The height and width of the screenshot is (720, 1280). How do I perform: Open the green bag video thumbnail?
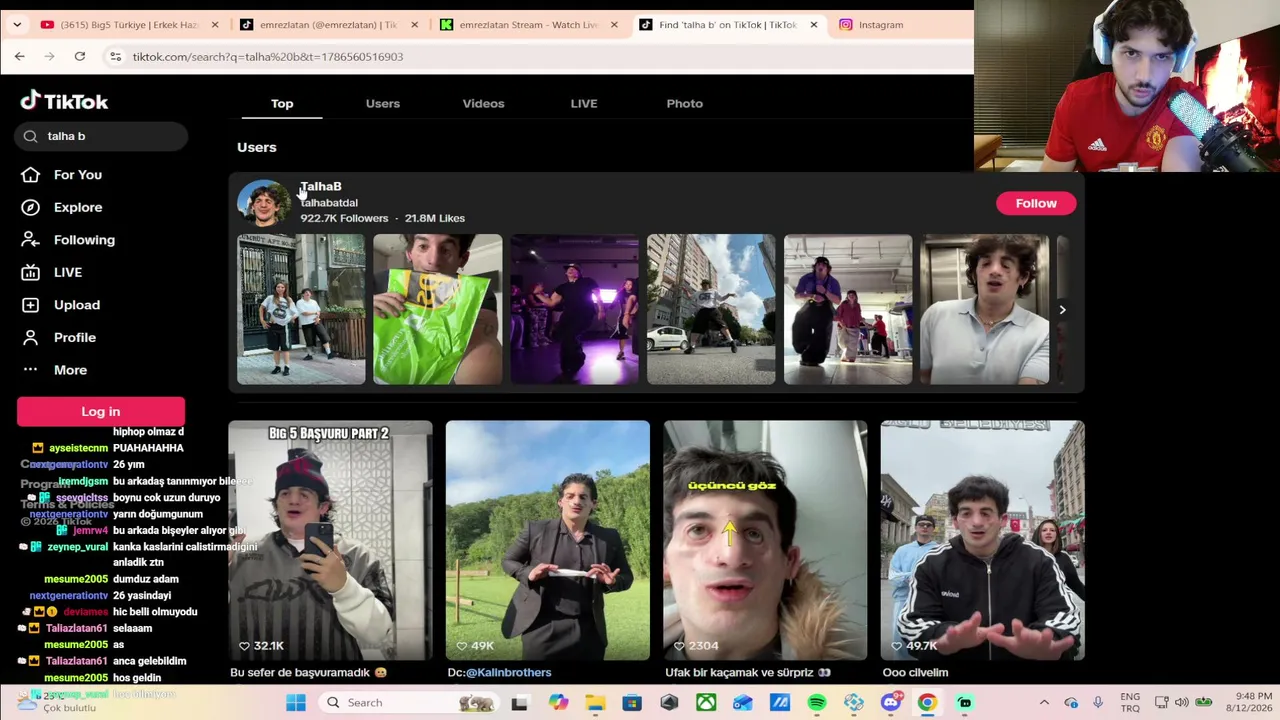coord(438,309)
